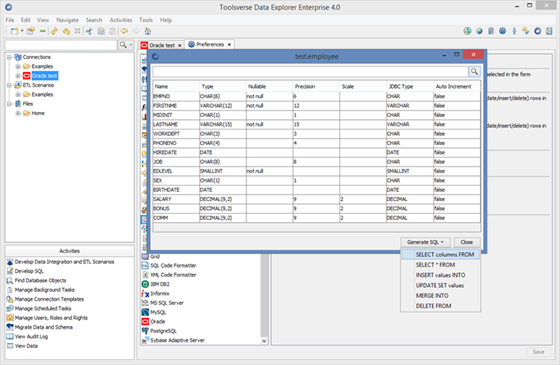
Task: Choose INSERT values INTO menu entry
Action: tap(440, 275)
